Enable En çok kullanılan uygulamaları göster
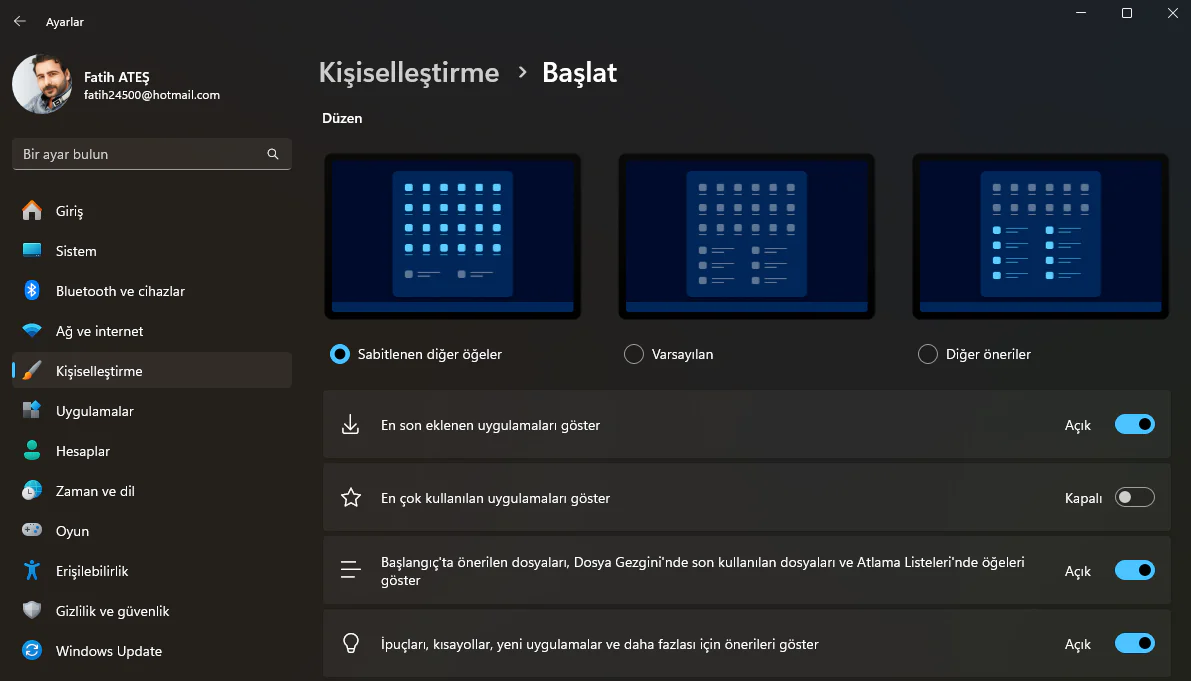1191x681 pixels. tap(1134, 496)
